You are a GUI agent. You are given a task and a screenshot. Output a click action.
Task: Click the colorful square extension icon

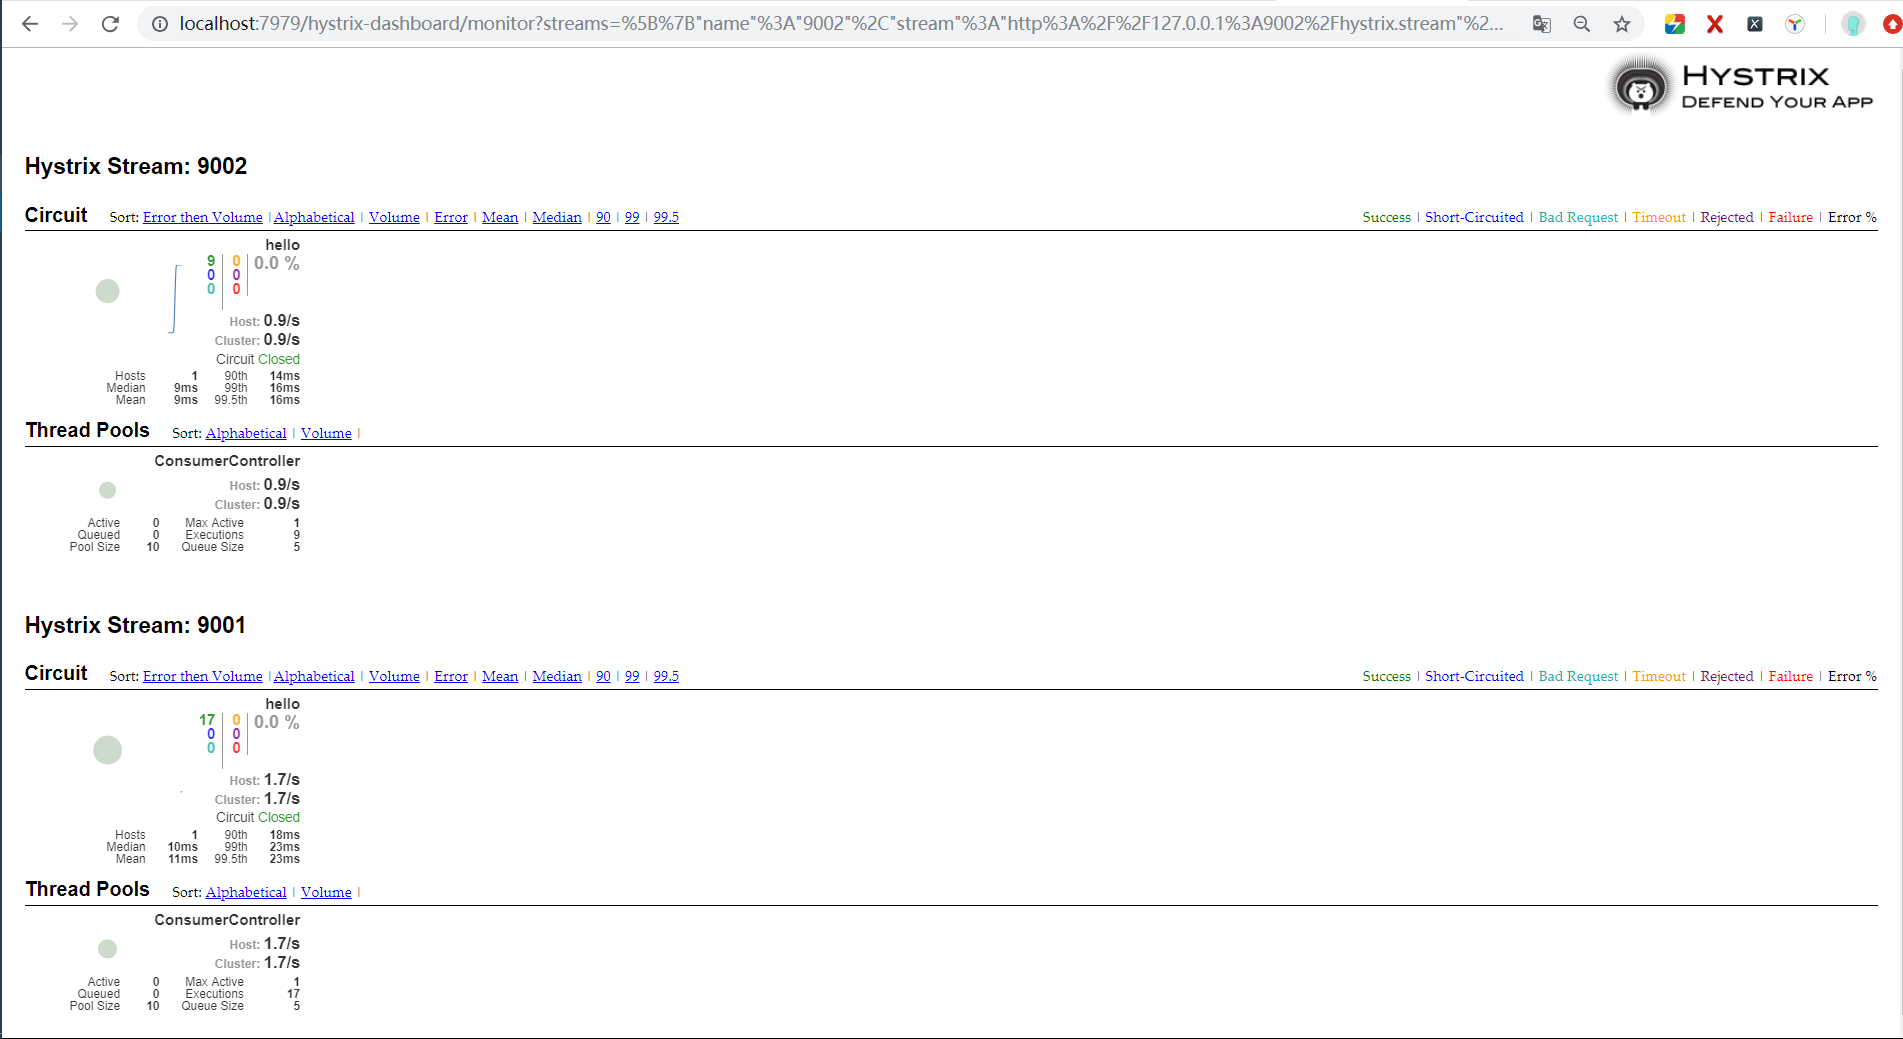pyautogui.click(x=1675, y=24)
